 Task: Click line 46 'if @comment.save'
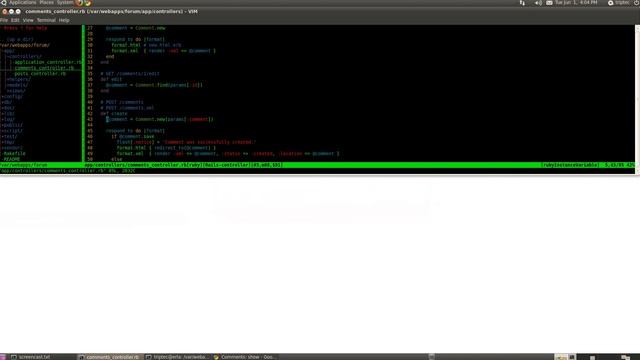133,137
